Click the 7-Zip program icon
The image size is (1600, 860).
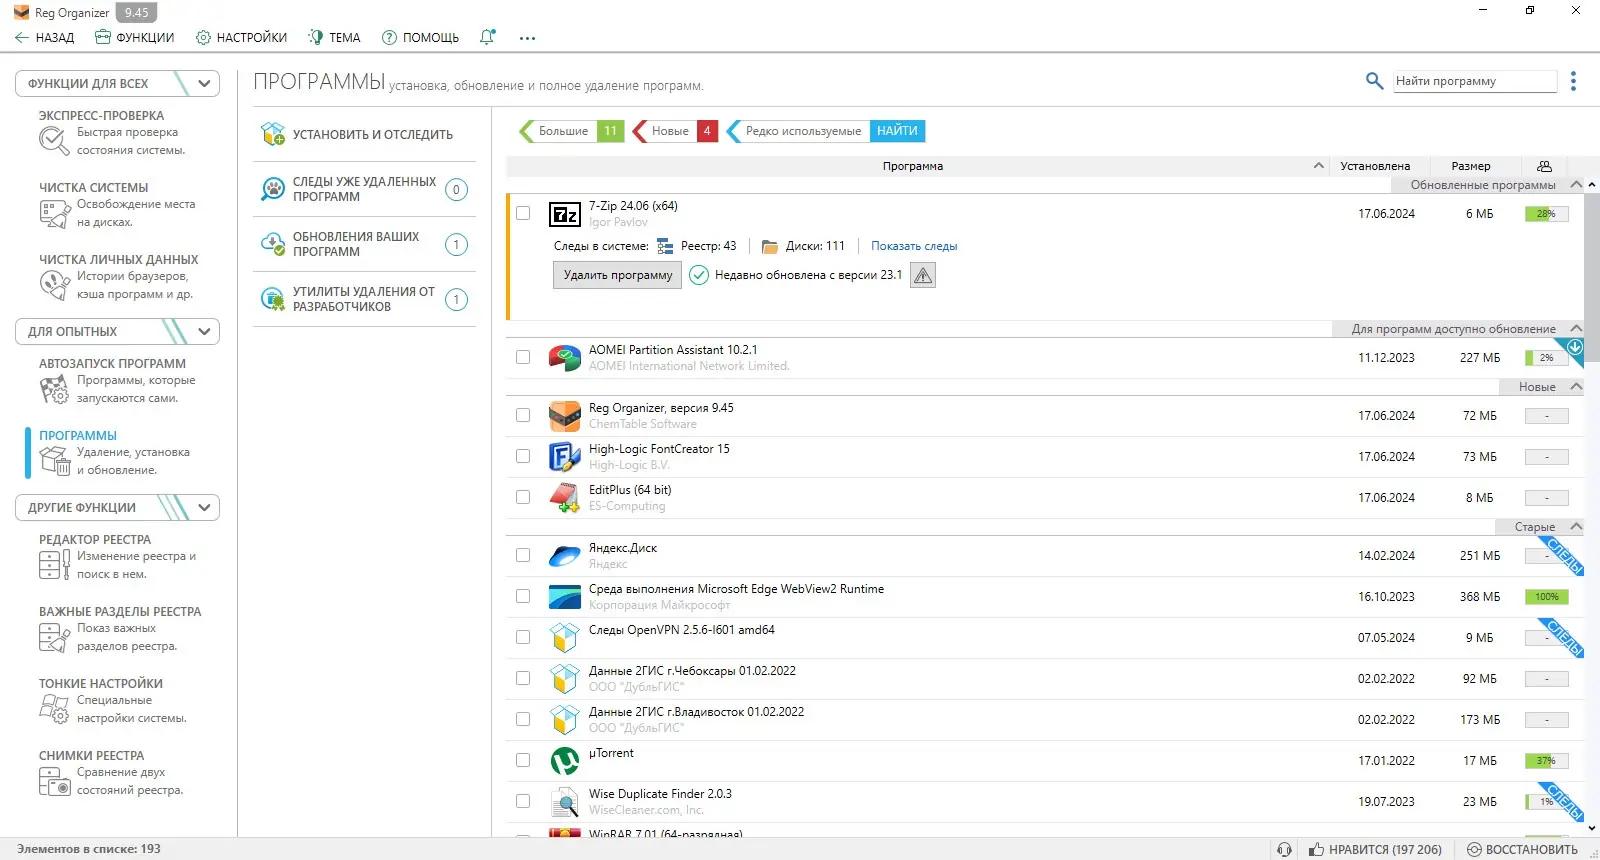(x=565, y=214)
